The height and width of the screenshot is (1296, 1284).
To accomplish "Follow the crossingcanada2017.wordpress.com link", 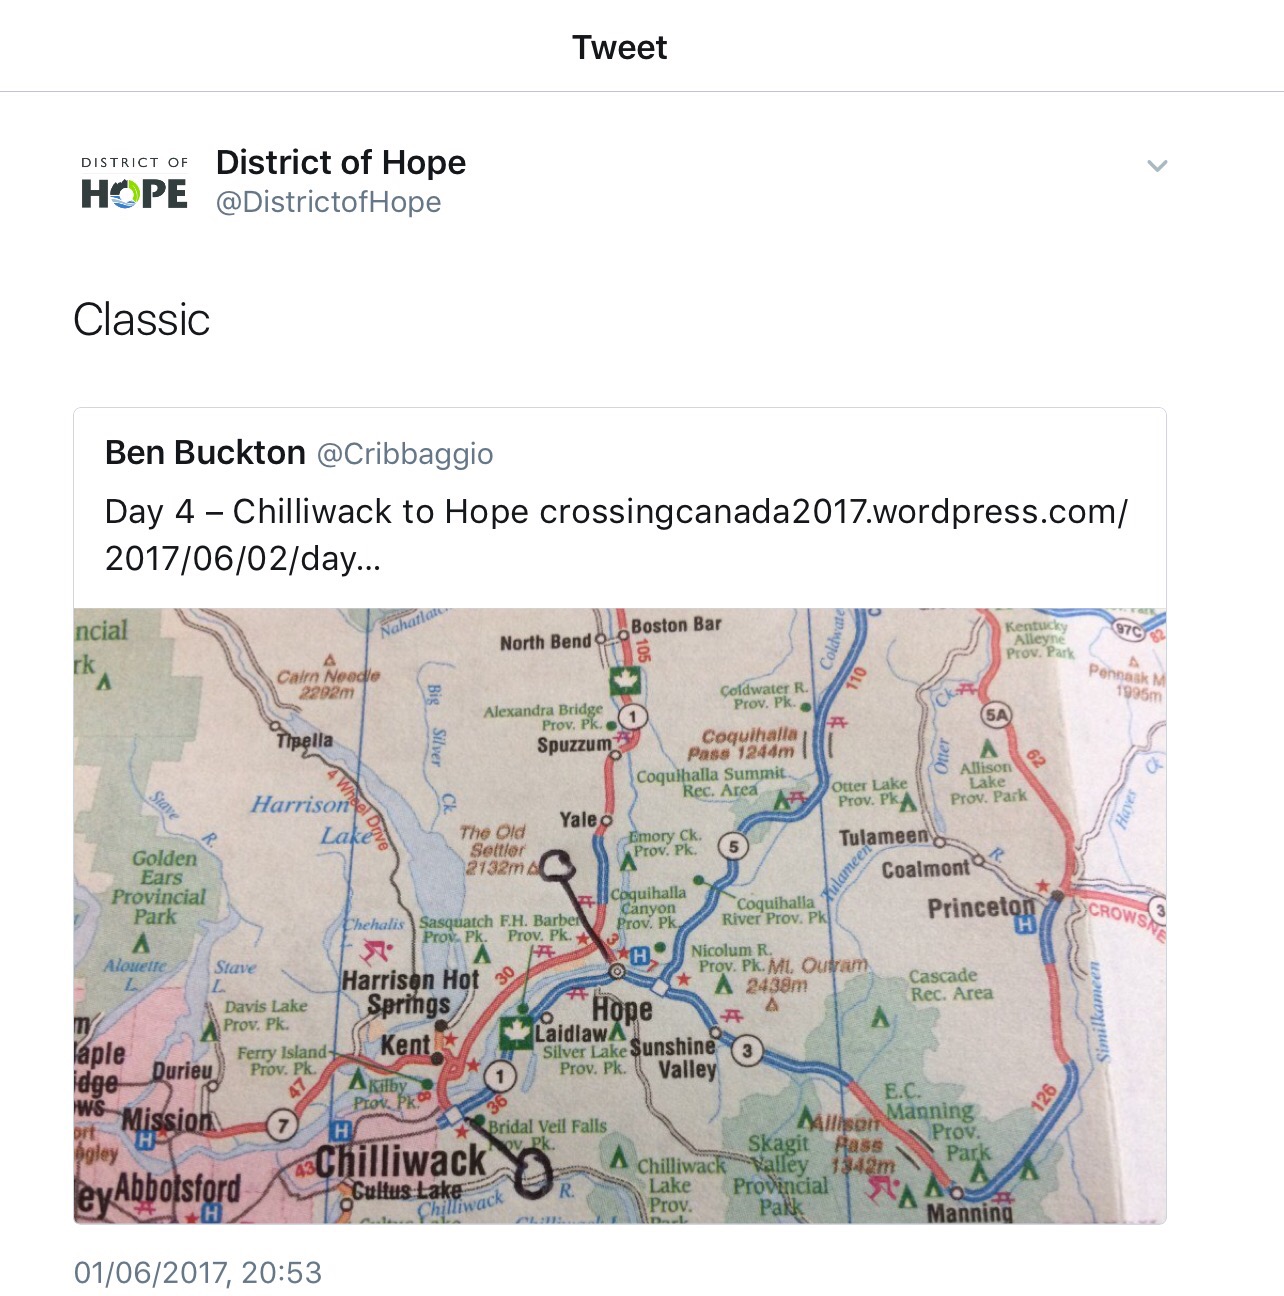I will click(833, 512).
